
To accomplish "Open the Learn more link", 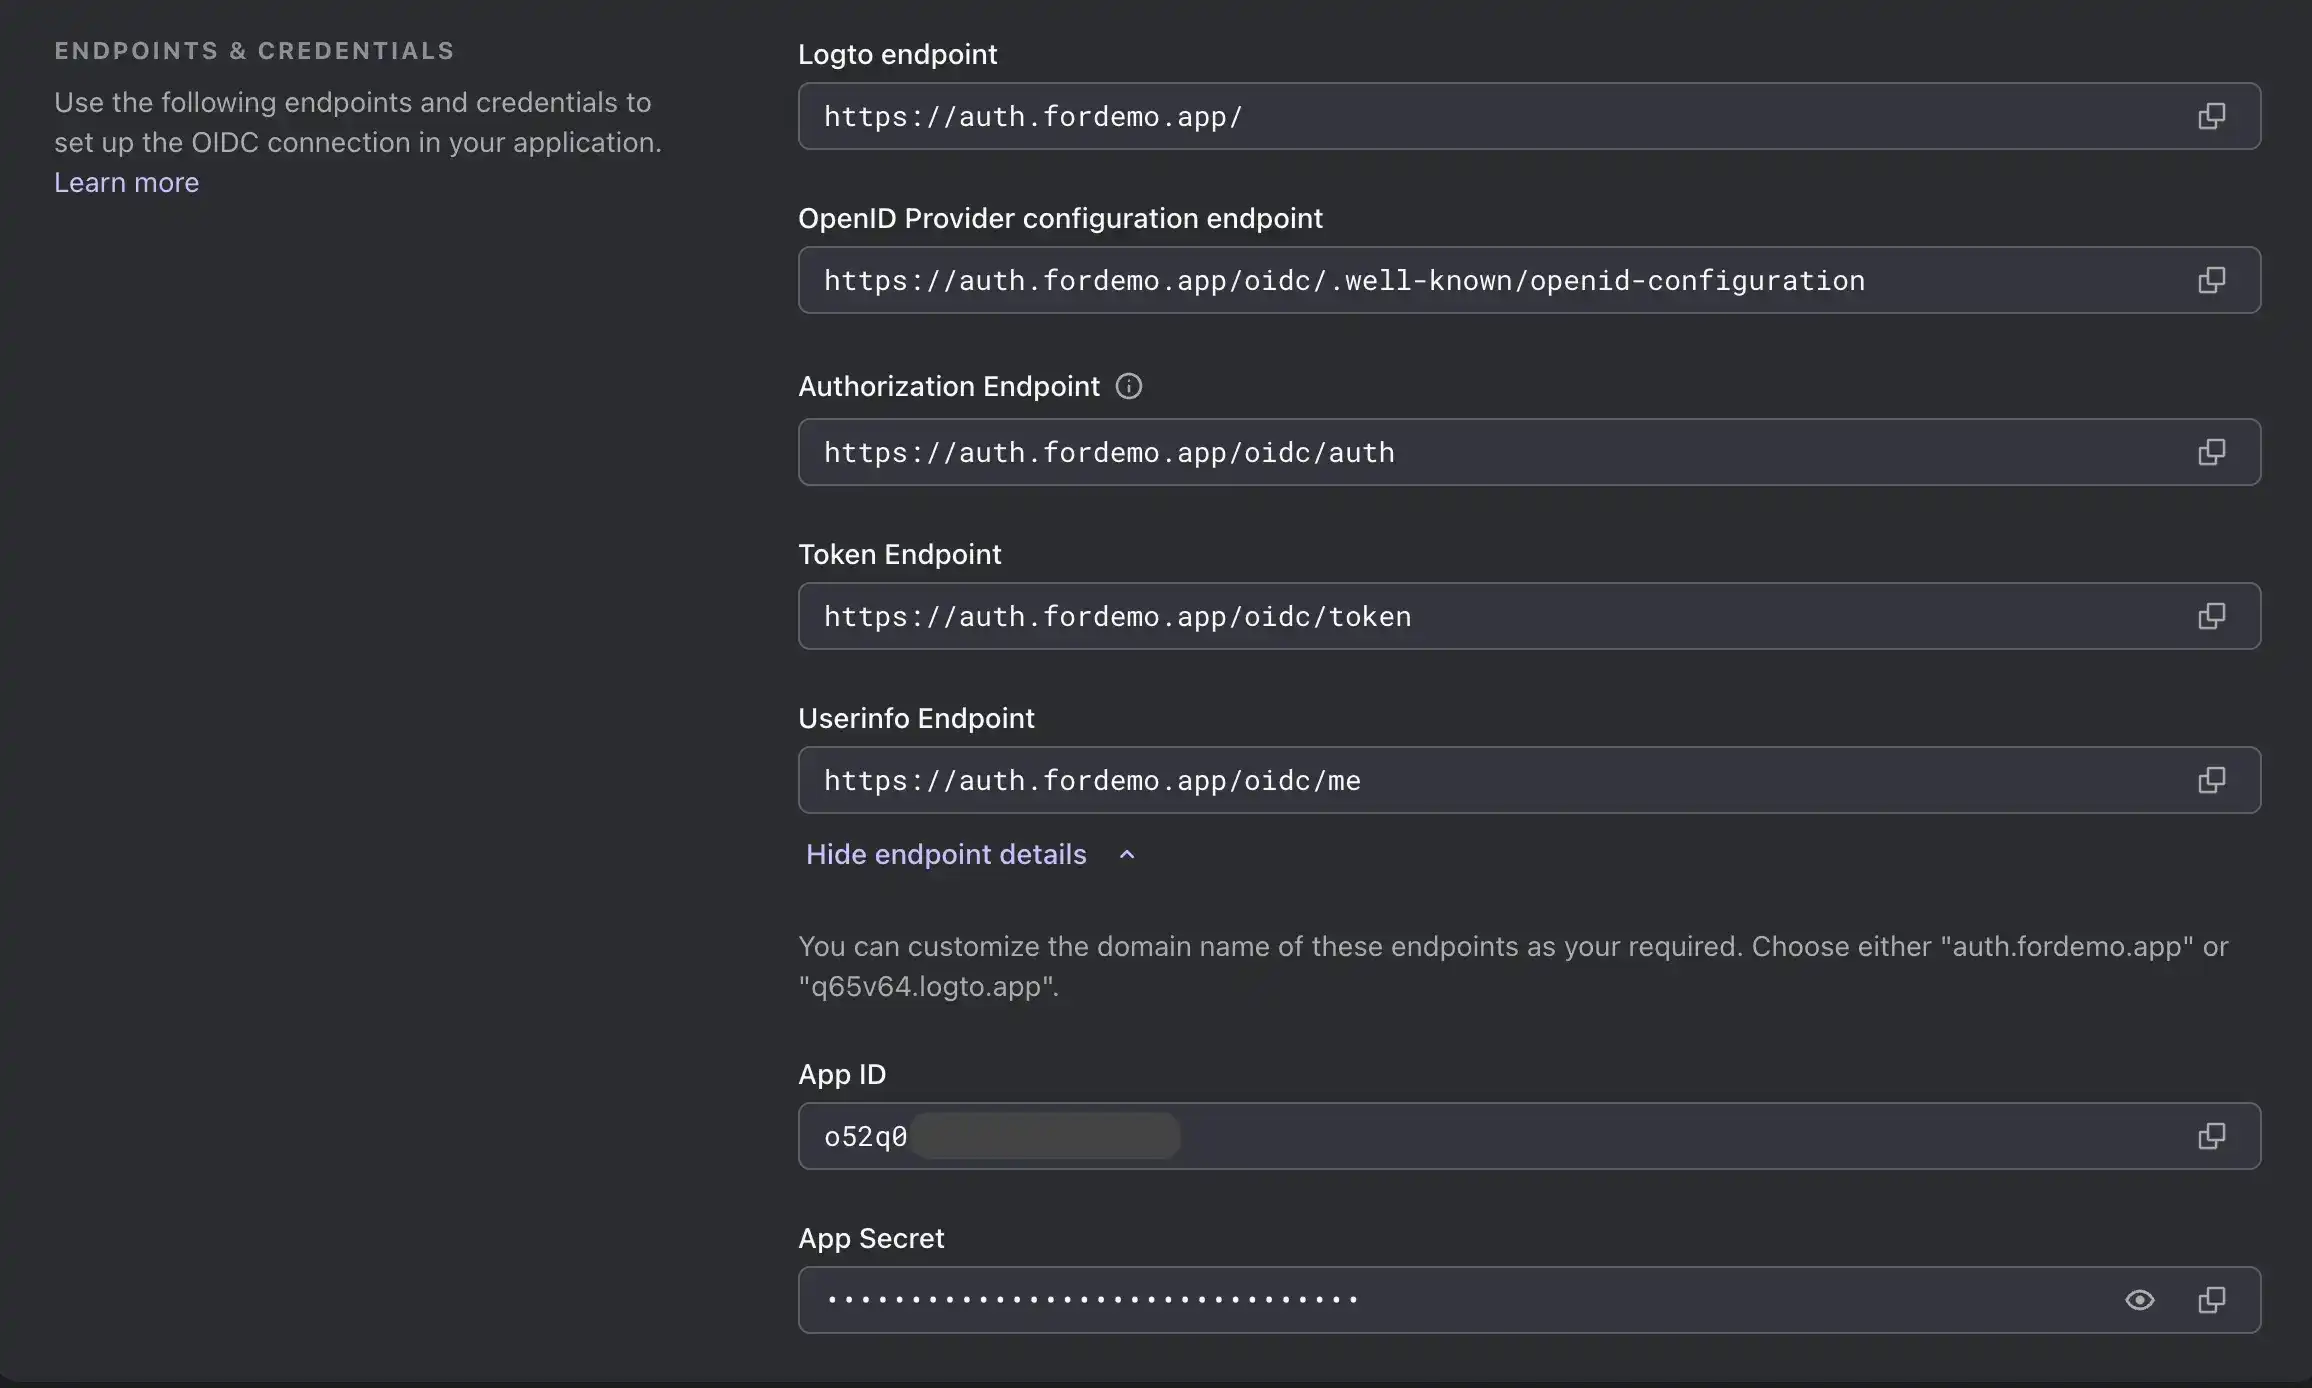I will (126, 183).
